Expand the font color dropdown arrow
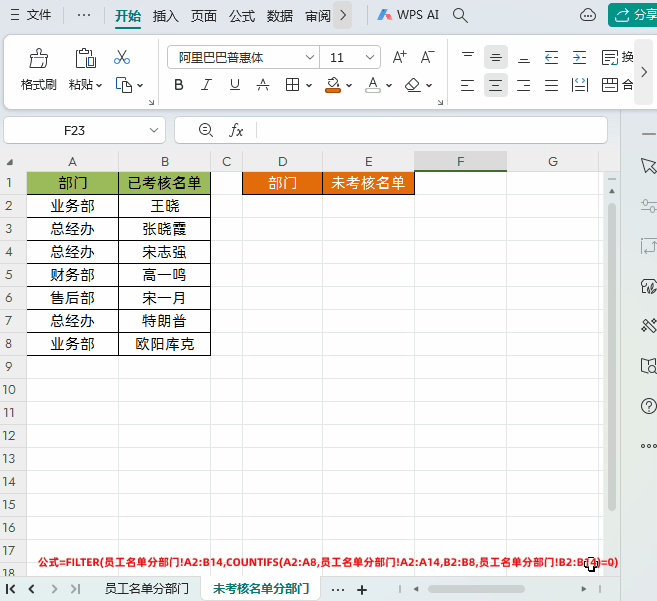This screenshot has height=601, width=657. point(389,85)
